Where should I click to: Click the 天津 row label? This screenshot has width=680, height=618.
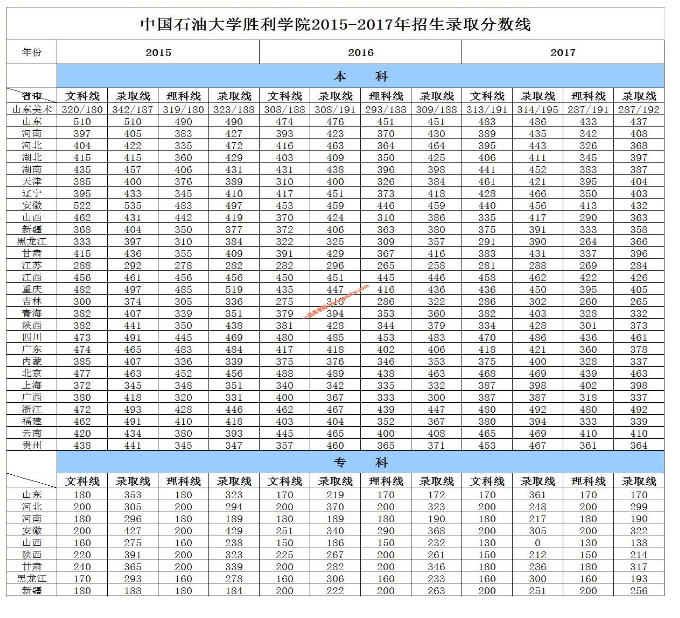tap(31, 181)
